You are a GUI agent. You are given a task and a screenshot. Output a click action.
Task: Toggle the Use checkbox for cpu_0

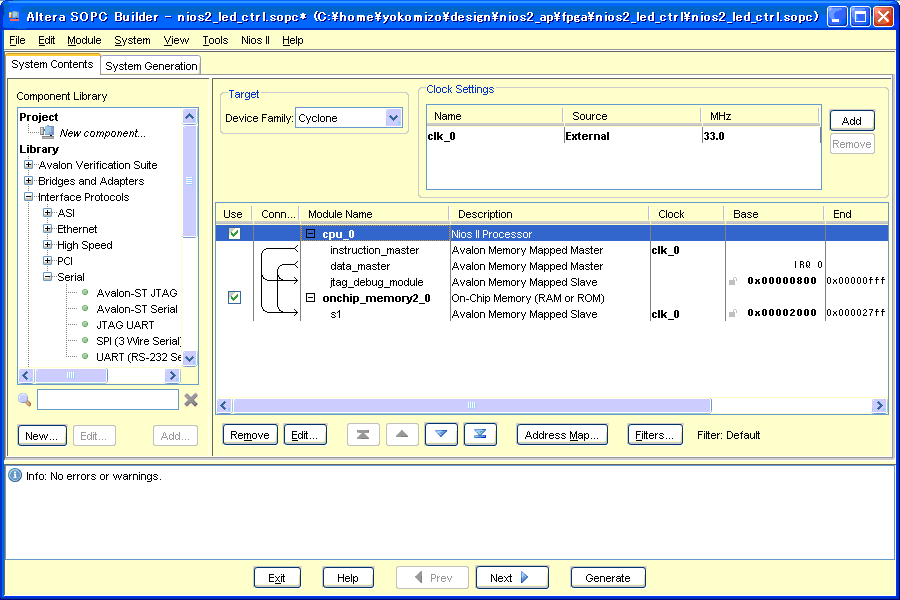[x=234, y=234]
